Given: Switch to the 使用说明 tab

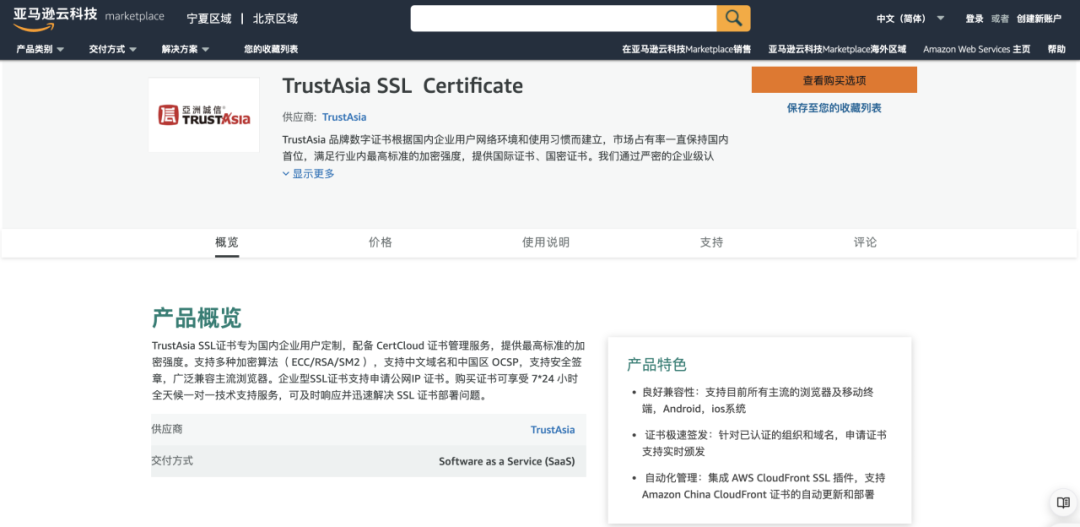Looking at the screenshot, I should pos(546,242).
